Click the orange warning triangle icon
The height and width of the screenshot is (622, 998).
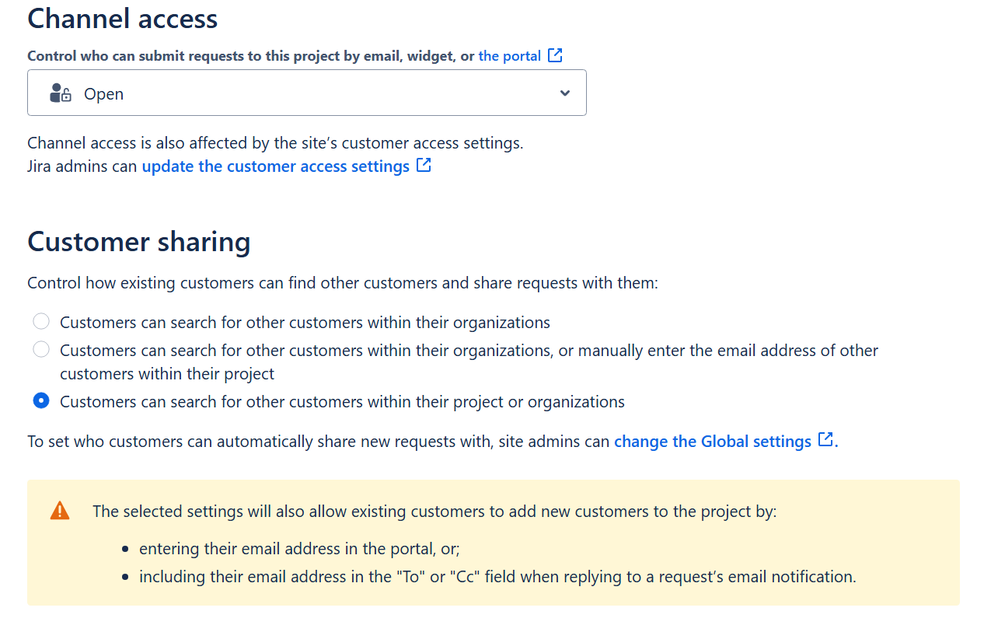[x=60, y=511]
